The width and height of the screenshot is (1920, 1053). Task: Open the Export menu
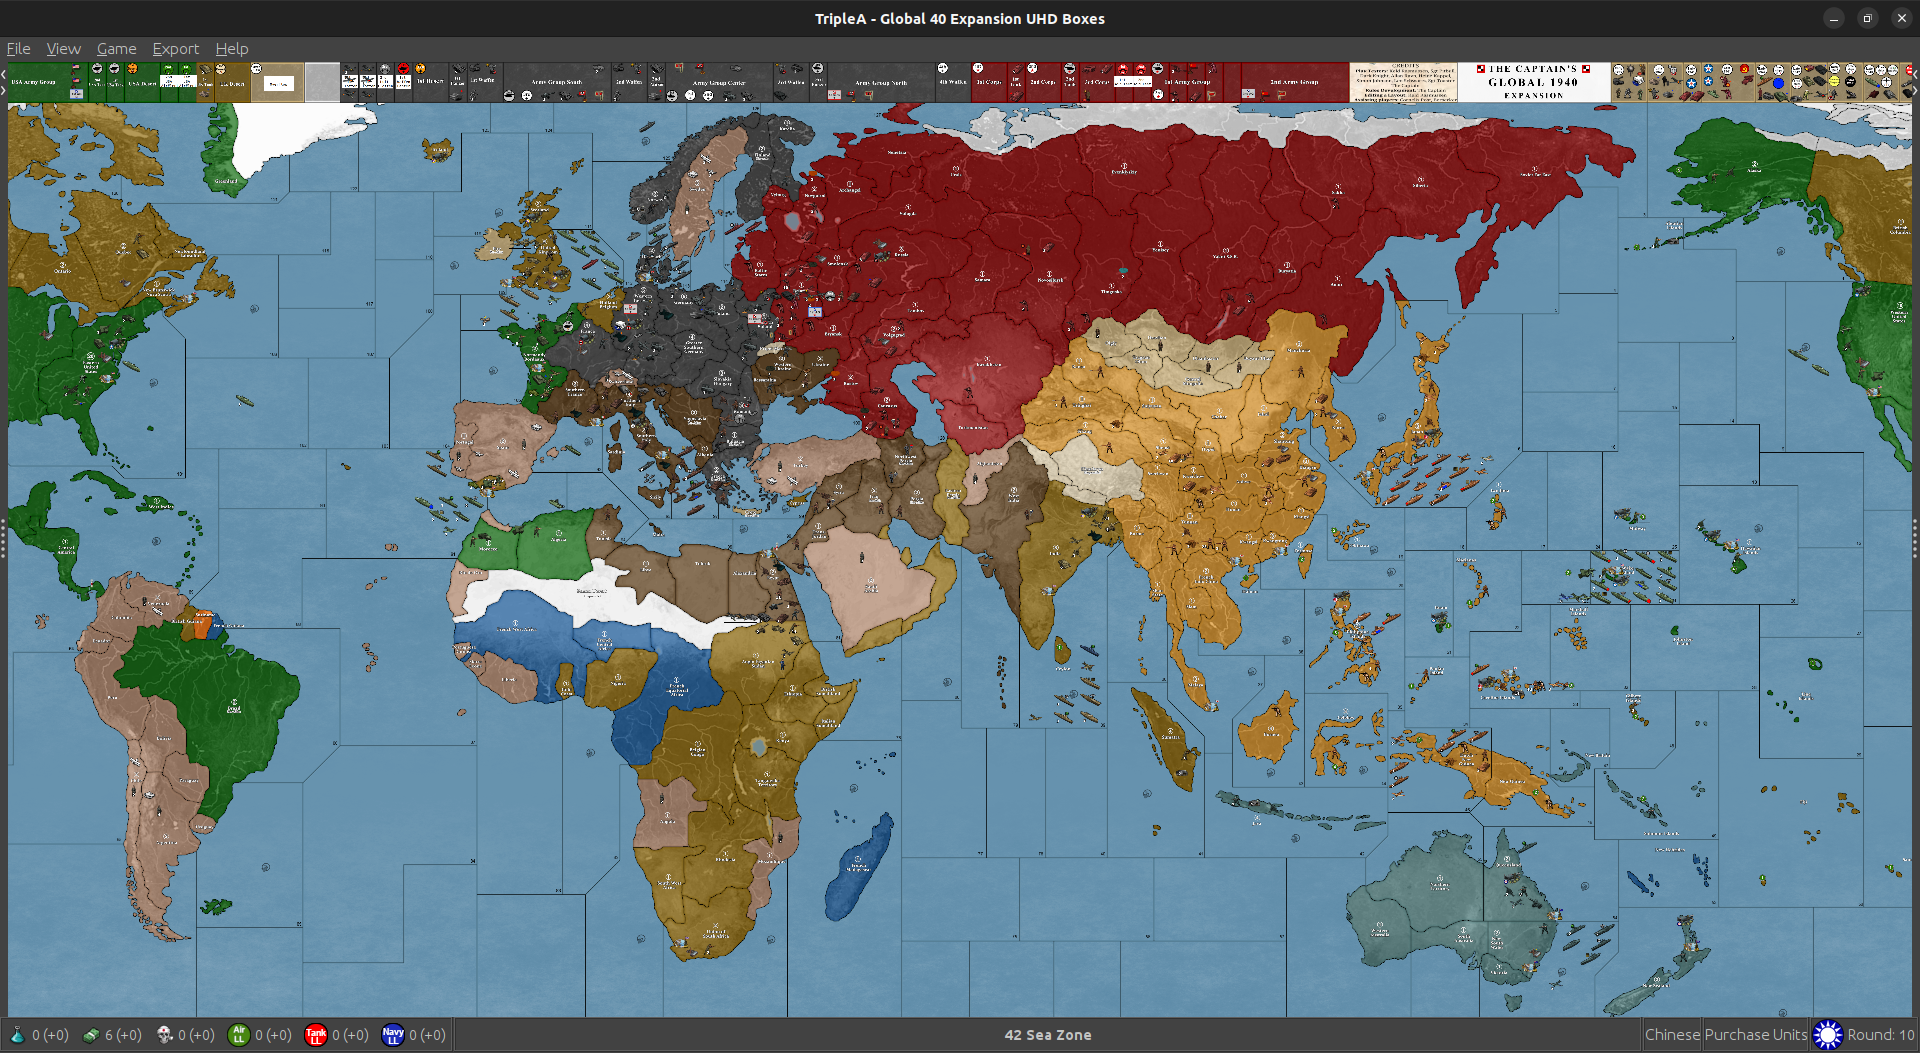tap(175, 48)
